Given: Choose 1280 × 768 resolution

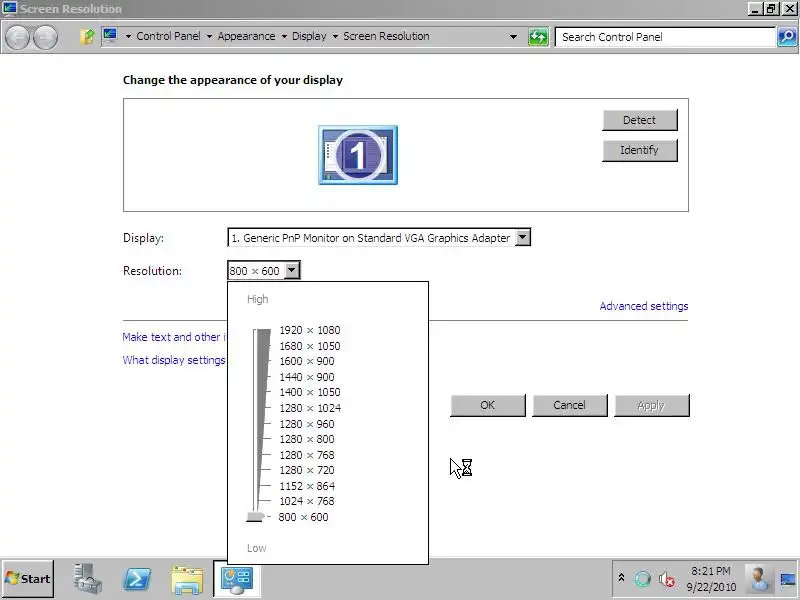Looking at the screenshot, I should (x=307, y=455).
